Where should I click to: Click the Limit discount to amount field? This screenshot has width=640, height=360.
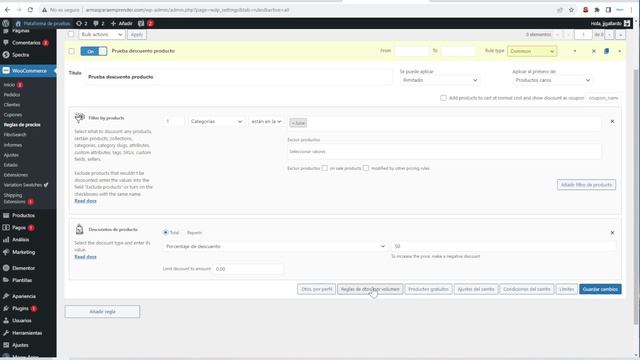[x=248, y=269]
